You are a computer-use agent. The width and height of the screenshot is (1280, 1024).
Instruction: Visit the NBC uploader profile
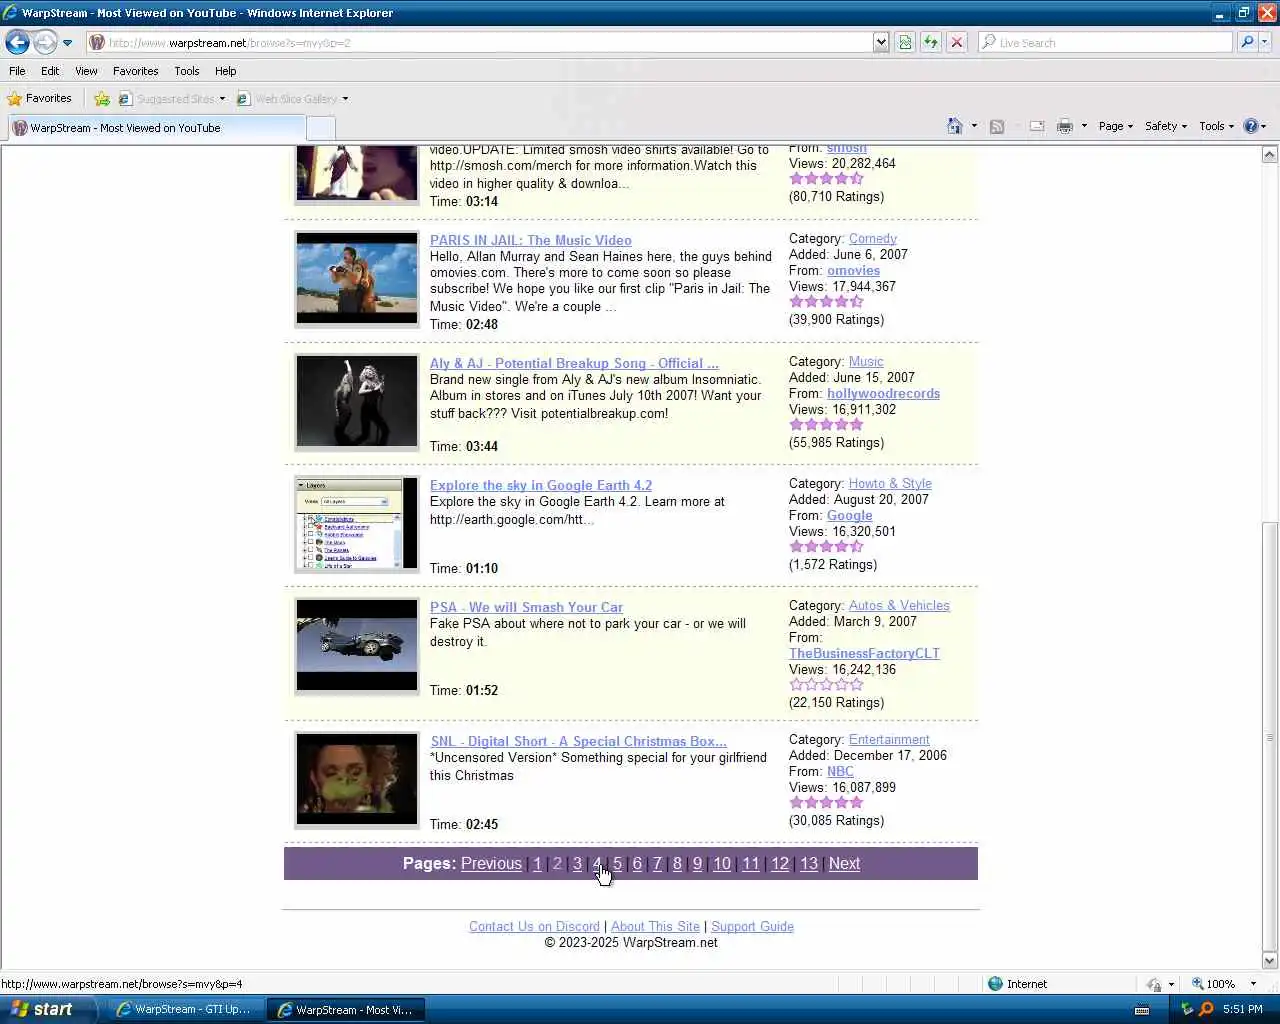(x=840, y=772)
